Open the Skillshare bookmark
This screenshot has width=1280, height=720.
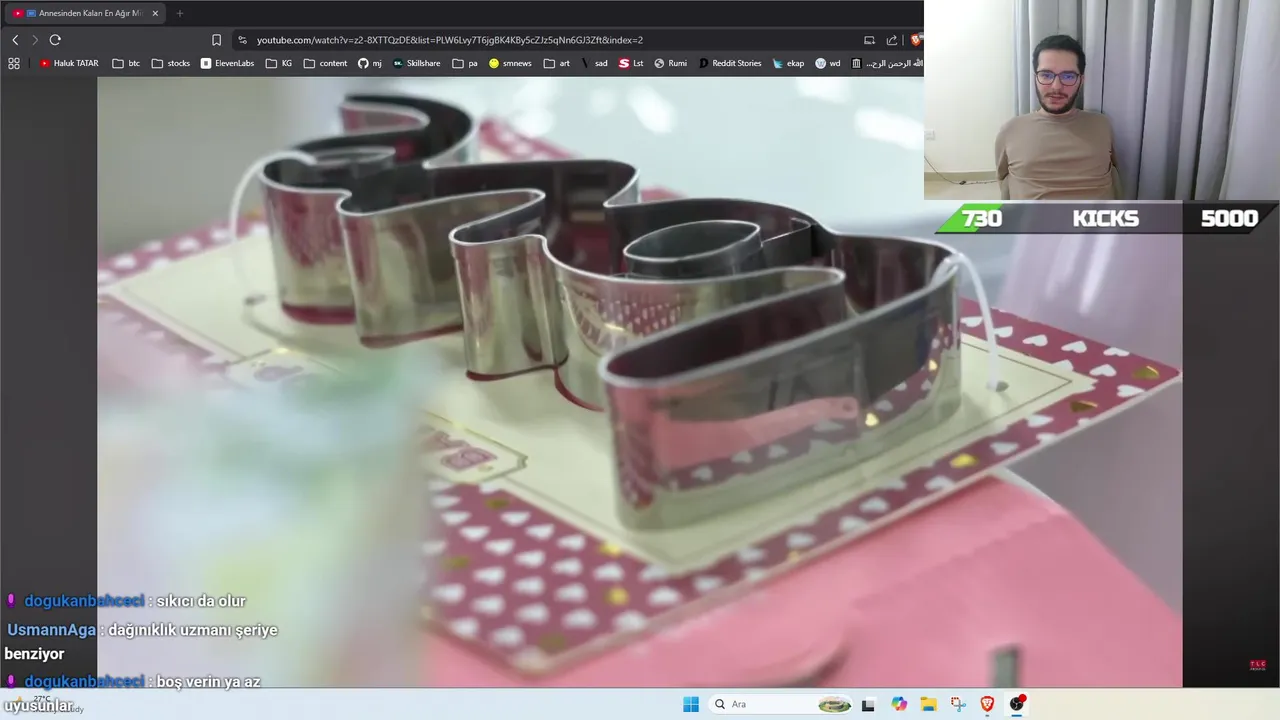tap(416, 63)
